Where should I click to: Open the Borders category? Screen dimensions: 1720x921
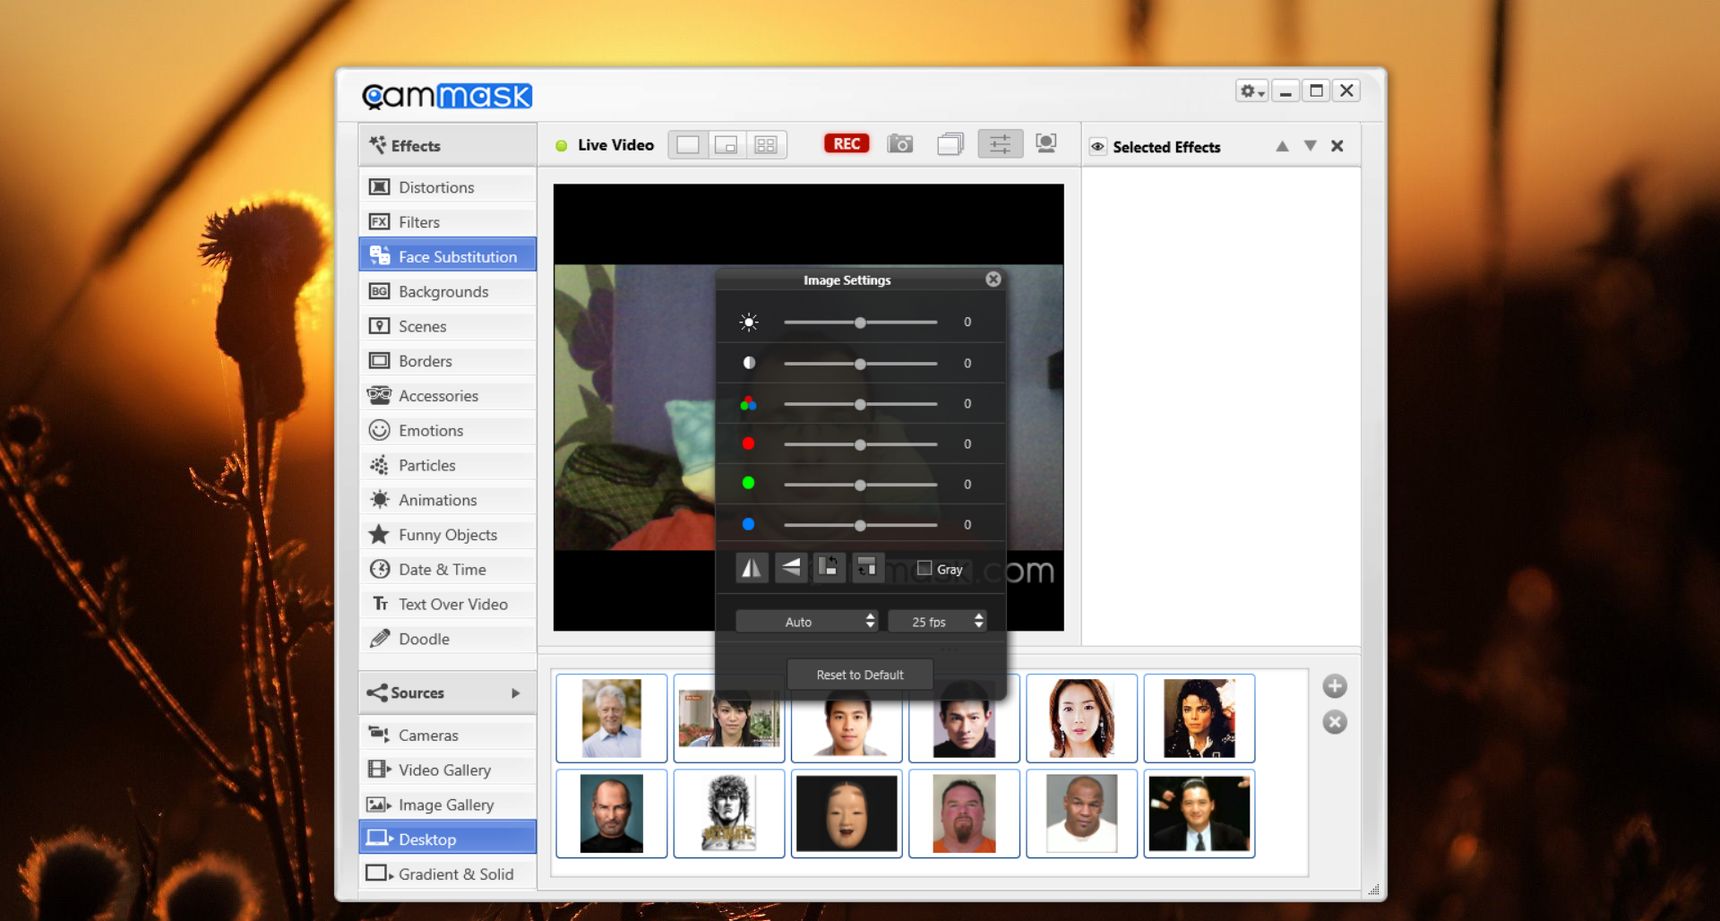coord(447,361)
